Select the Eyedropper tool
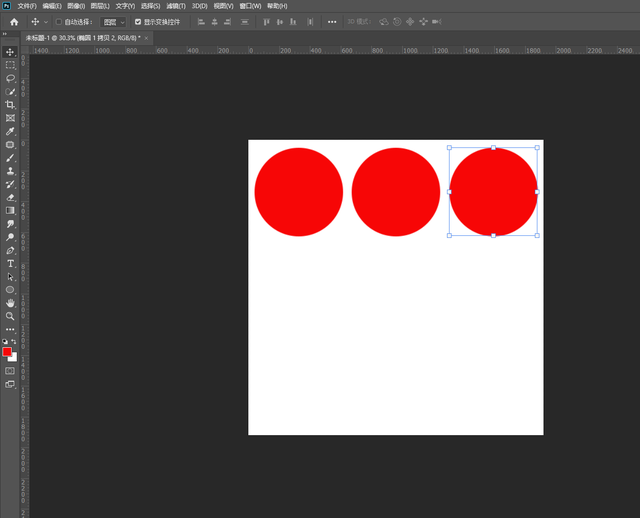Viewport: 640px width, 518px height. (x=10, y=131)
